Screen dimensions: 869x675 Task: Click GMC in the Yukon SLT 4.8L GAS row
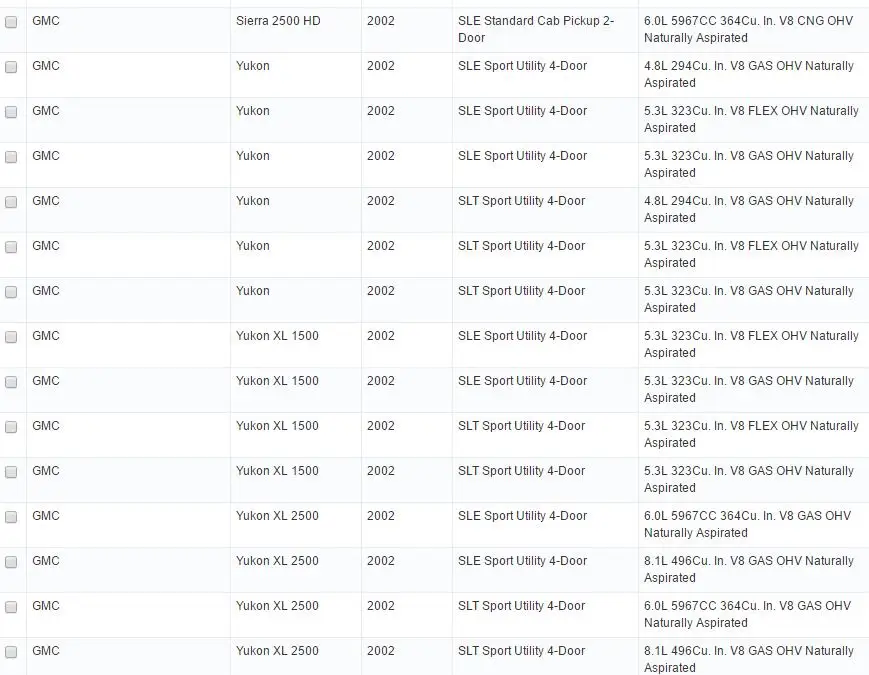46,201
